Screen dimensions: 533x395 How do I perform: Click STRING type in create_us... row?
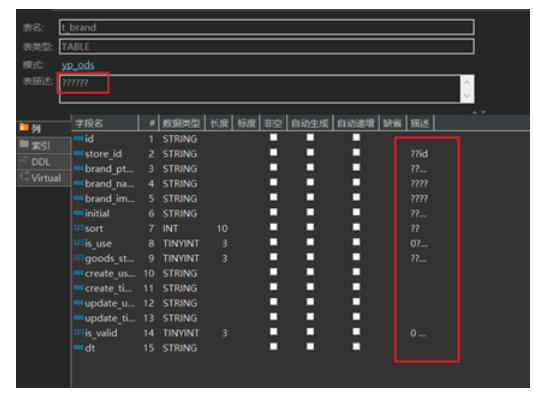click(x=180, y=273)
